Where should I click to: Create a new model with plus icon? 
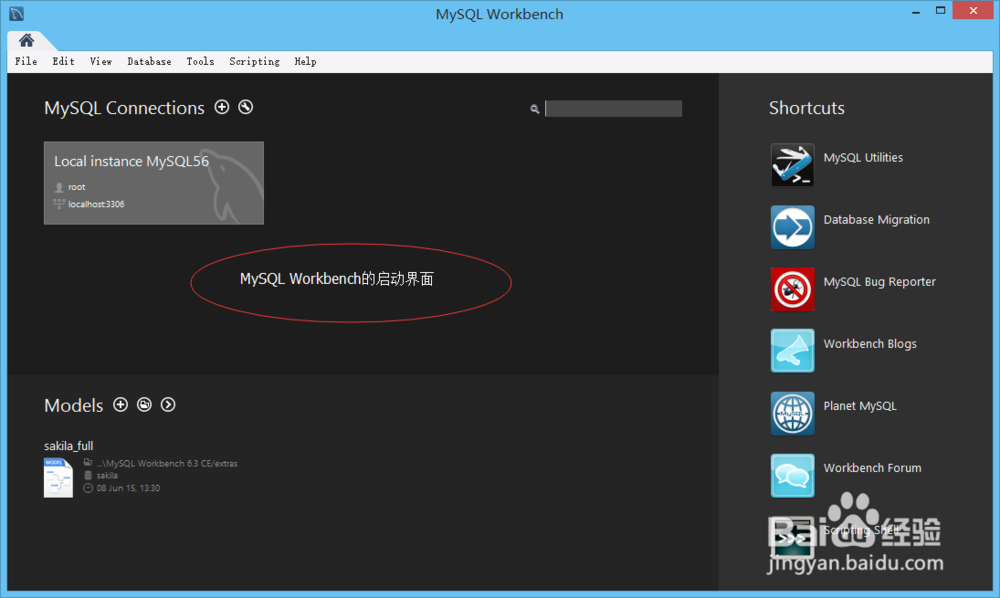[120, 405]
